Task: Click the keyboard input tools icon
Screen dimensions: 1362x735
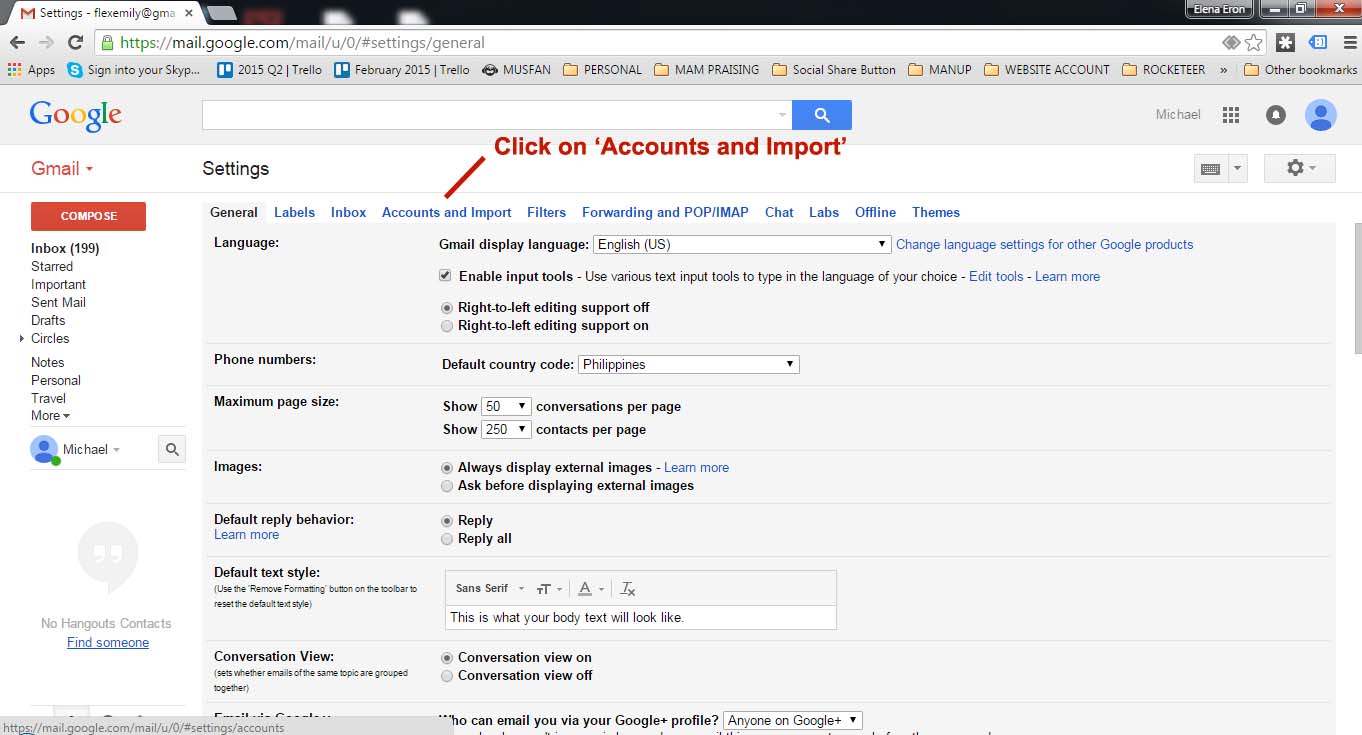Action: (1210, 169)
